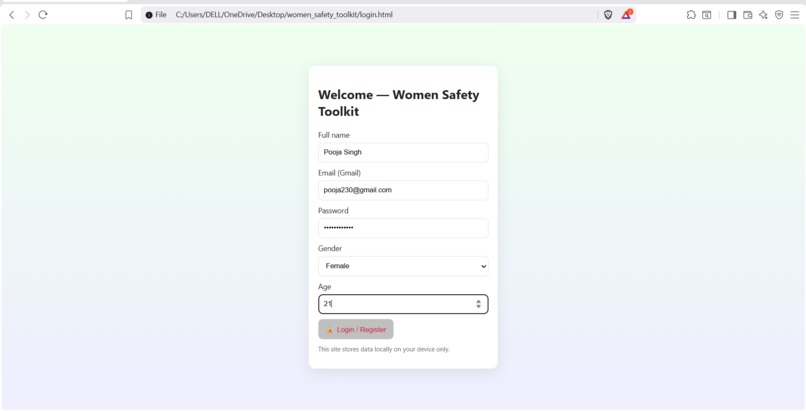Click the address bar URL for login.html
The image size is (806, 411).
tap(284, 15)
